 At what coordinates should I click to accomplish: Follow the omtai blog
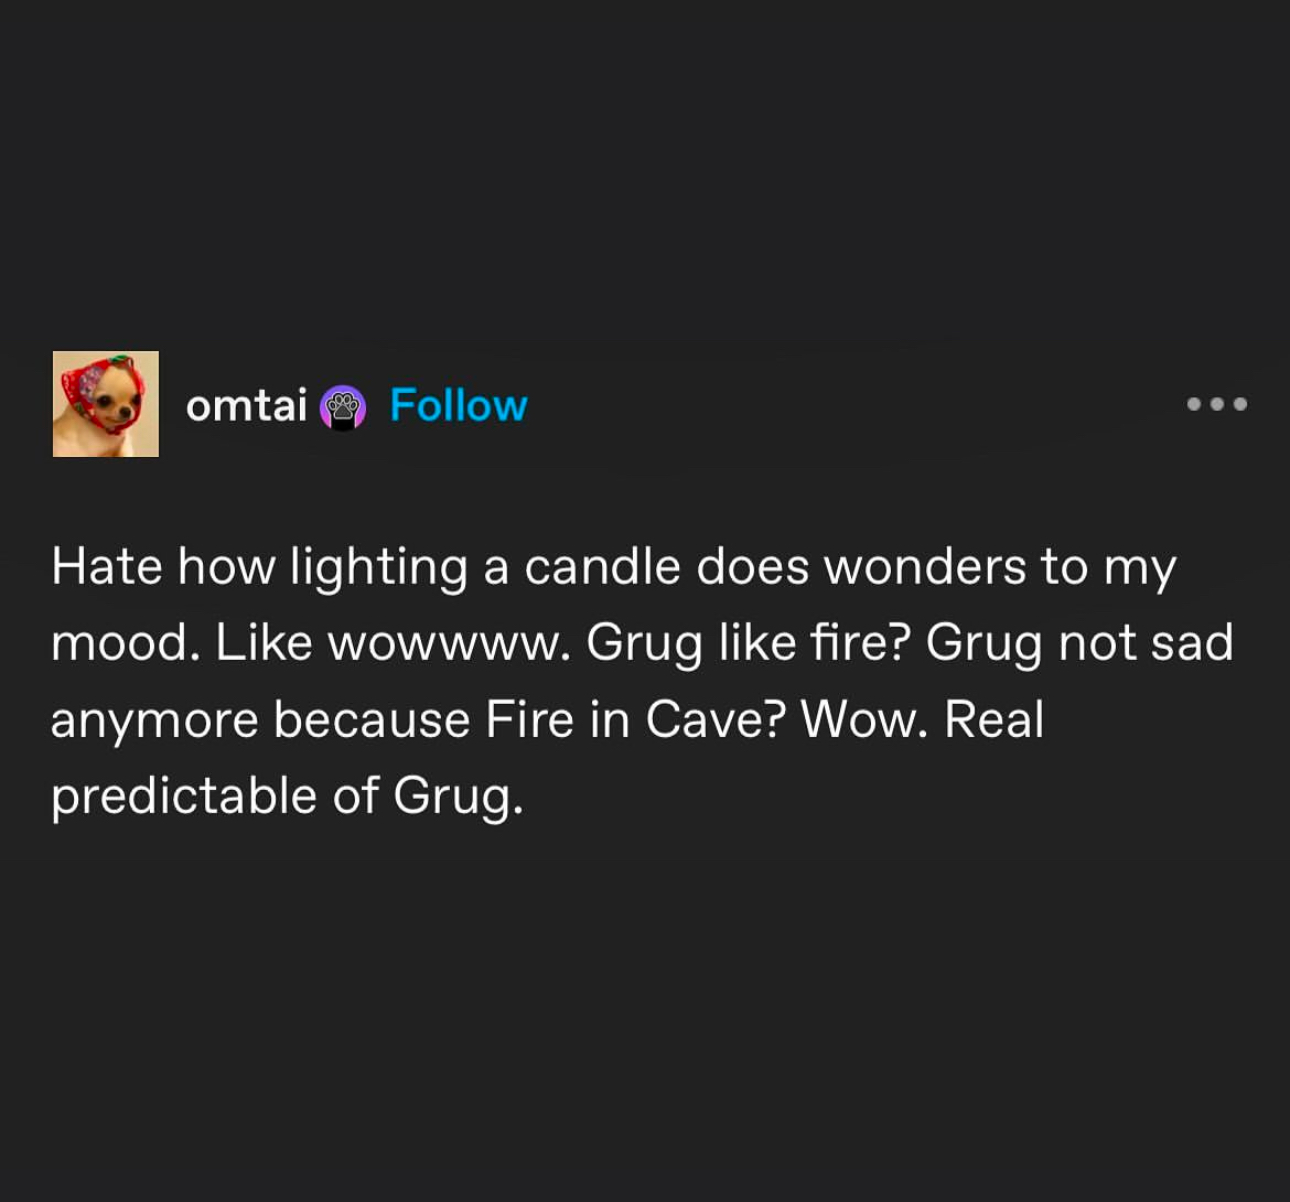pyautogui.click(x=458, y=405)
